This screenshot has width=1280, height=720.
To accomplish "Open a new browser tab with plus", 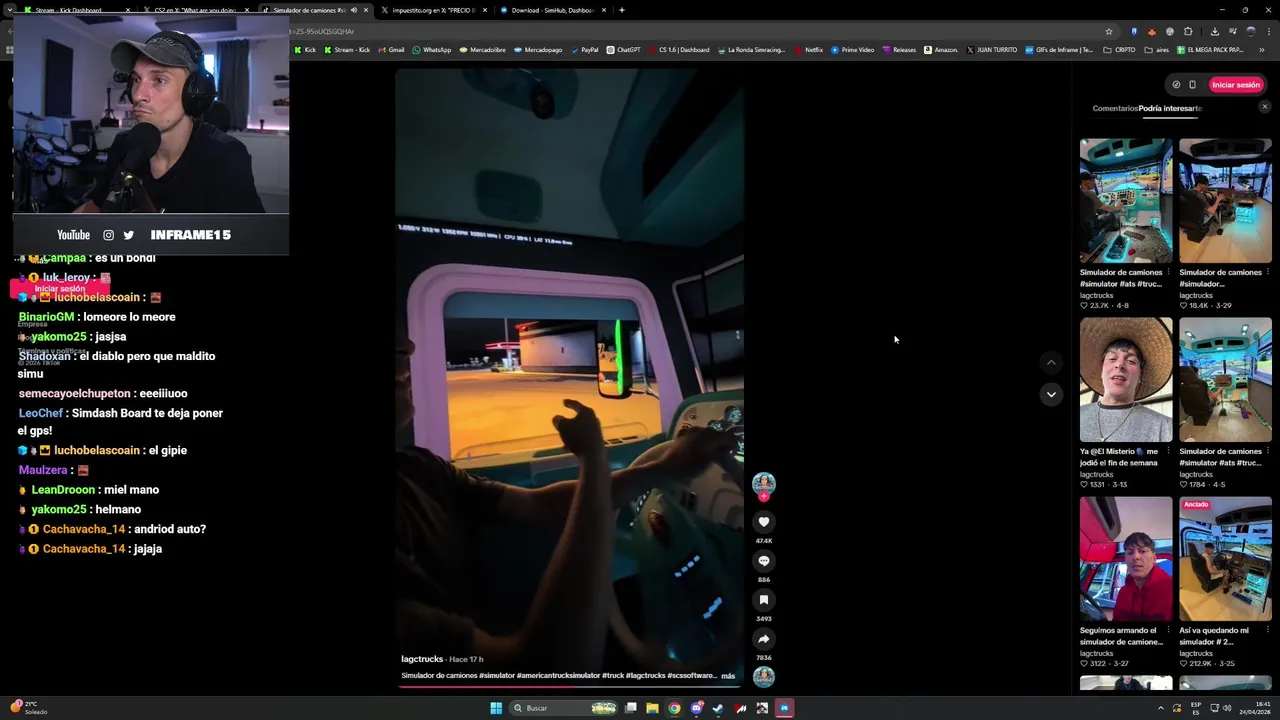I will (622, 10).
